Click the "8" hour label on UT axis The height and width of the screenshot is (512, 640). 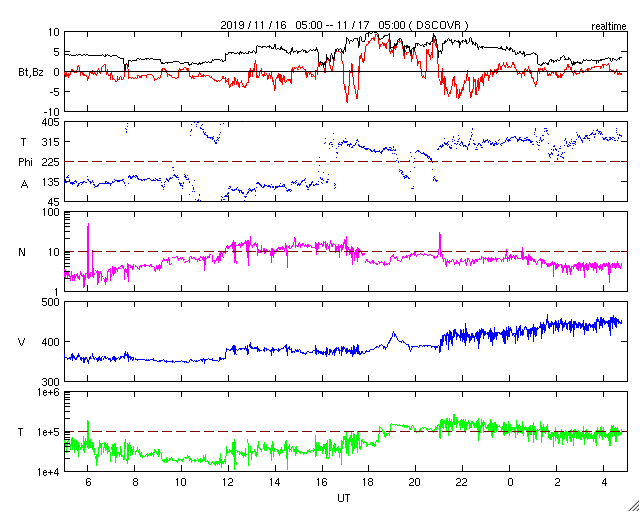(135, 482)
